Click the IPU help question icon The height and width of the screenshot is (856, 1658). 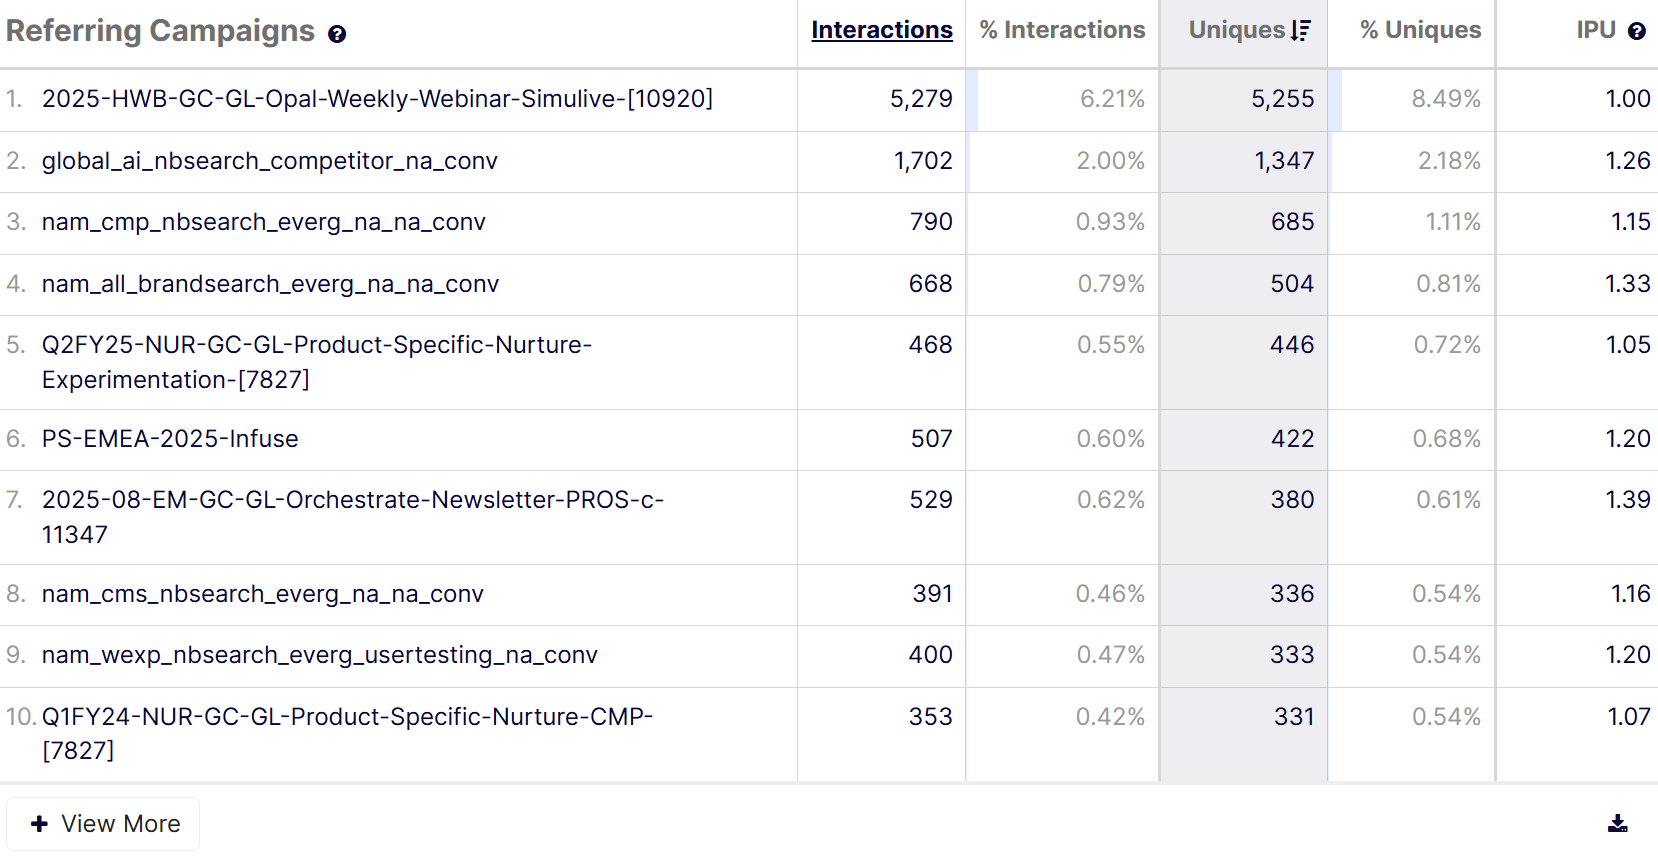(x=1636, y=31)
